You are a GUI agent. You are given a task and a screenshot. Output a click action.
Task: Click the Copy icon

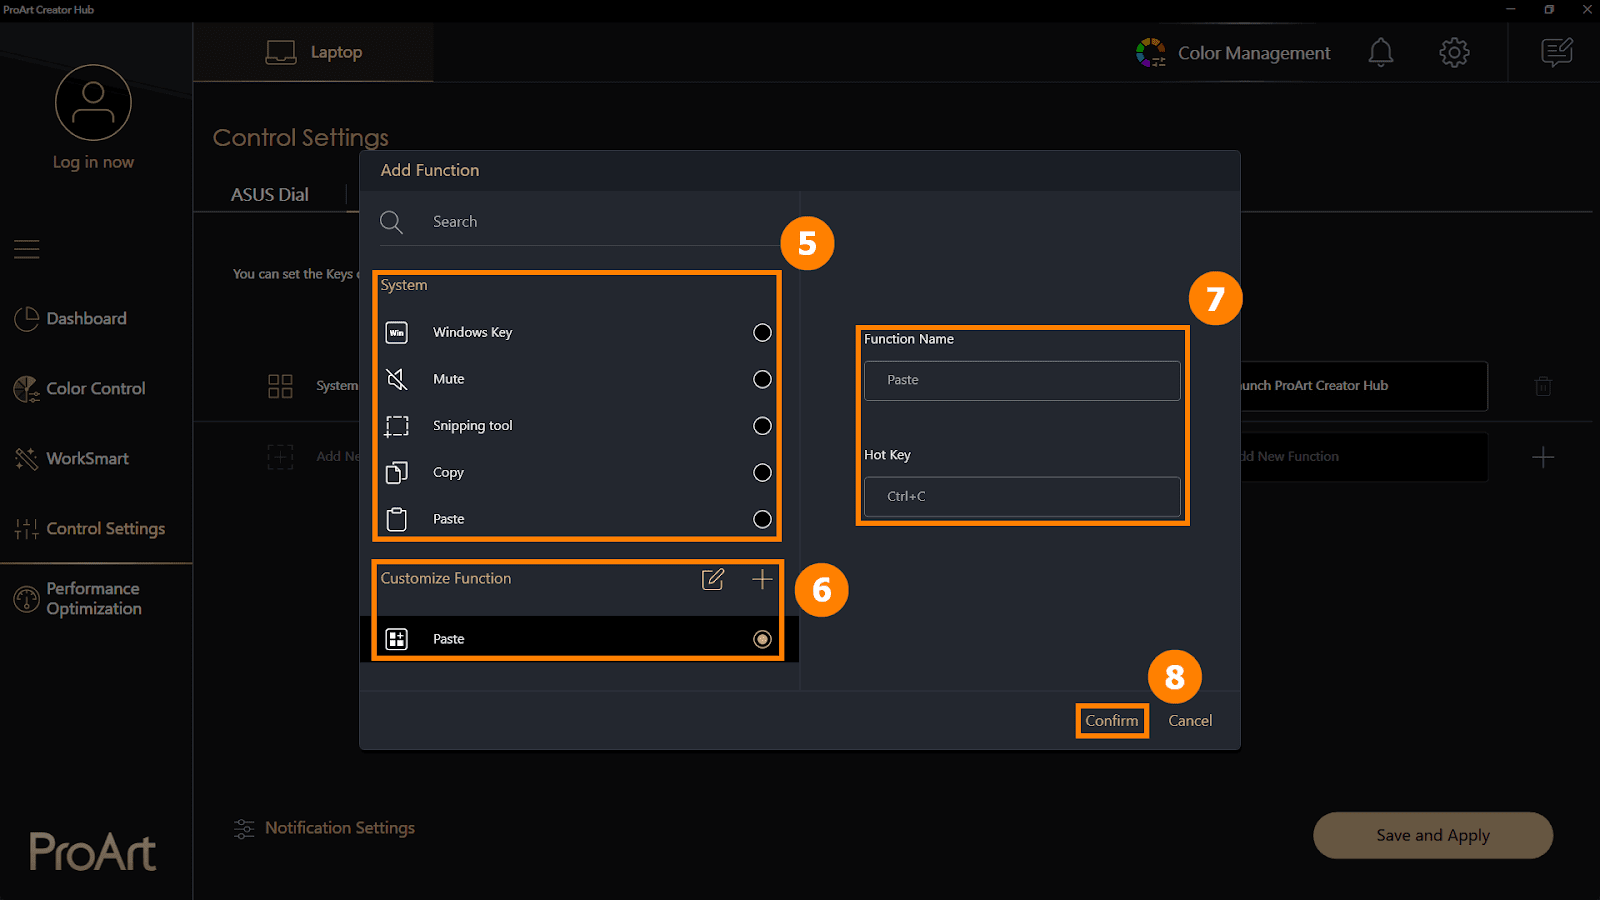coord(397,472)
